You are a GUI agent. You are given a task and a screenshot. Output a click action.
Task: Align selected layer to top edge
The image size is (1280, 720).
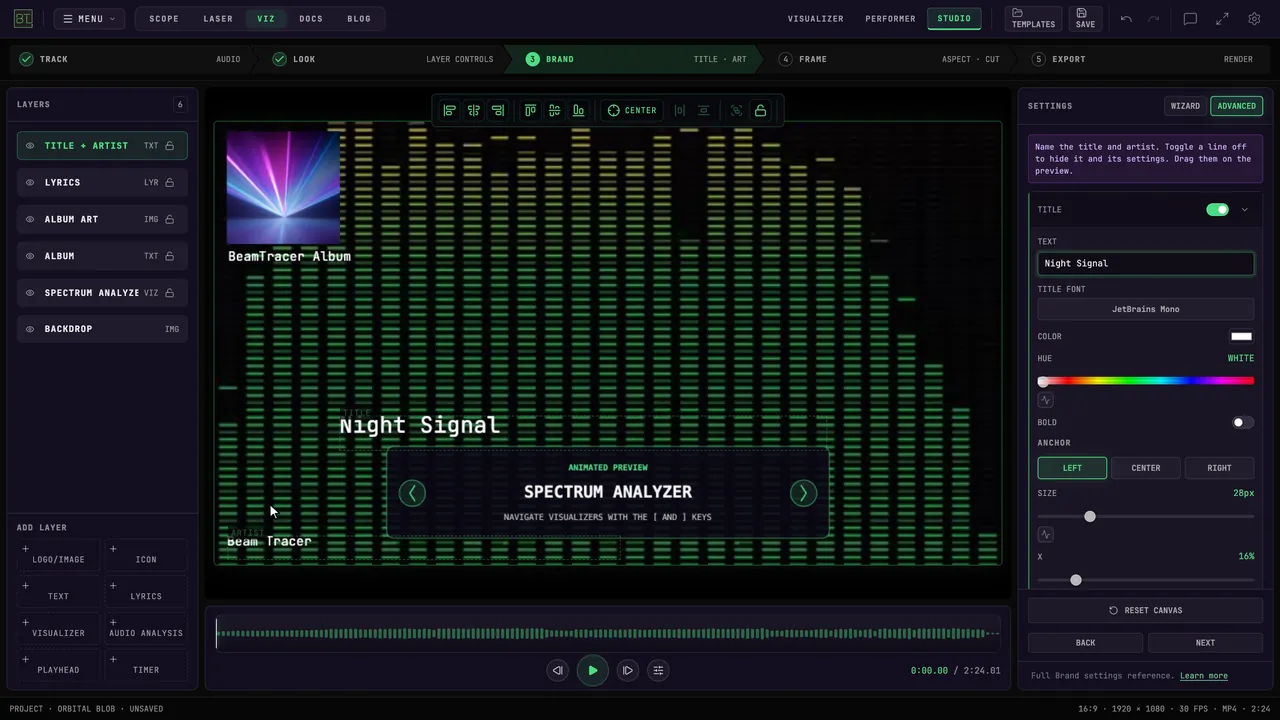coord(530,110)
